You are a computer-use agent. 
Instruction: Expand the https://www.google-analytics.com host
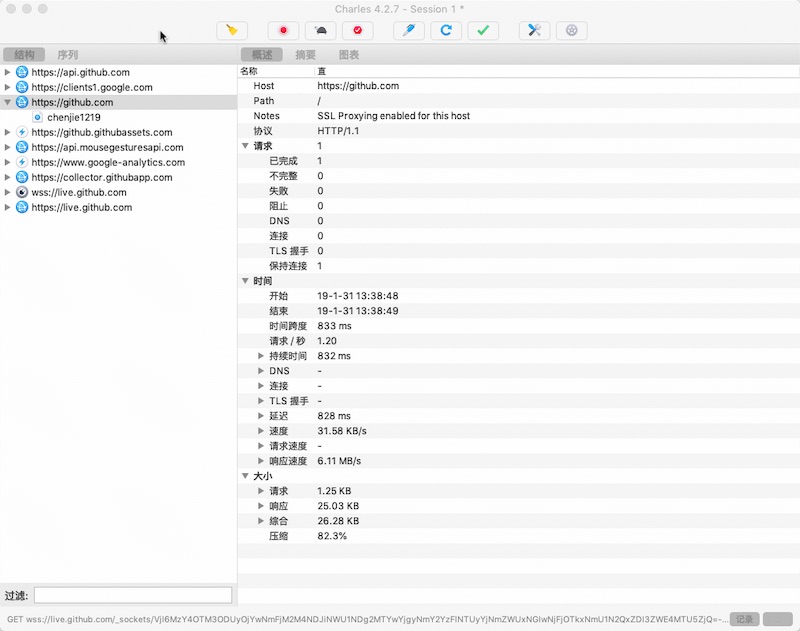coord(7,162)
